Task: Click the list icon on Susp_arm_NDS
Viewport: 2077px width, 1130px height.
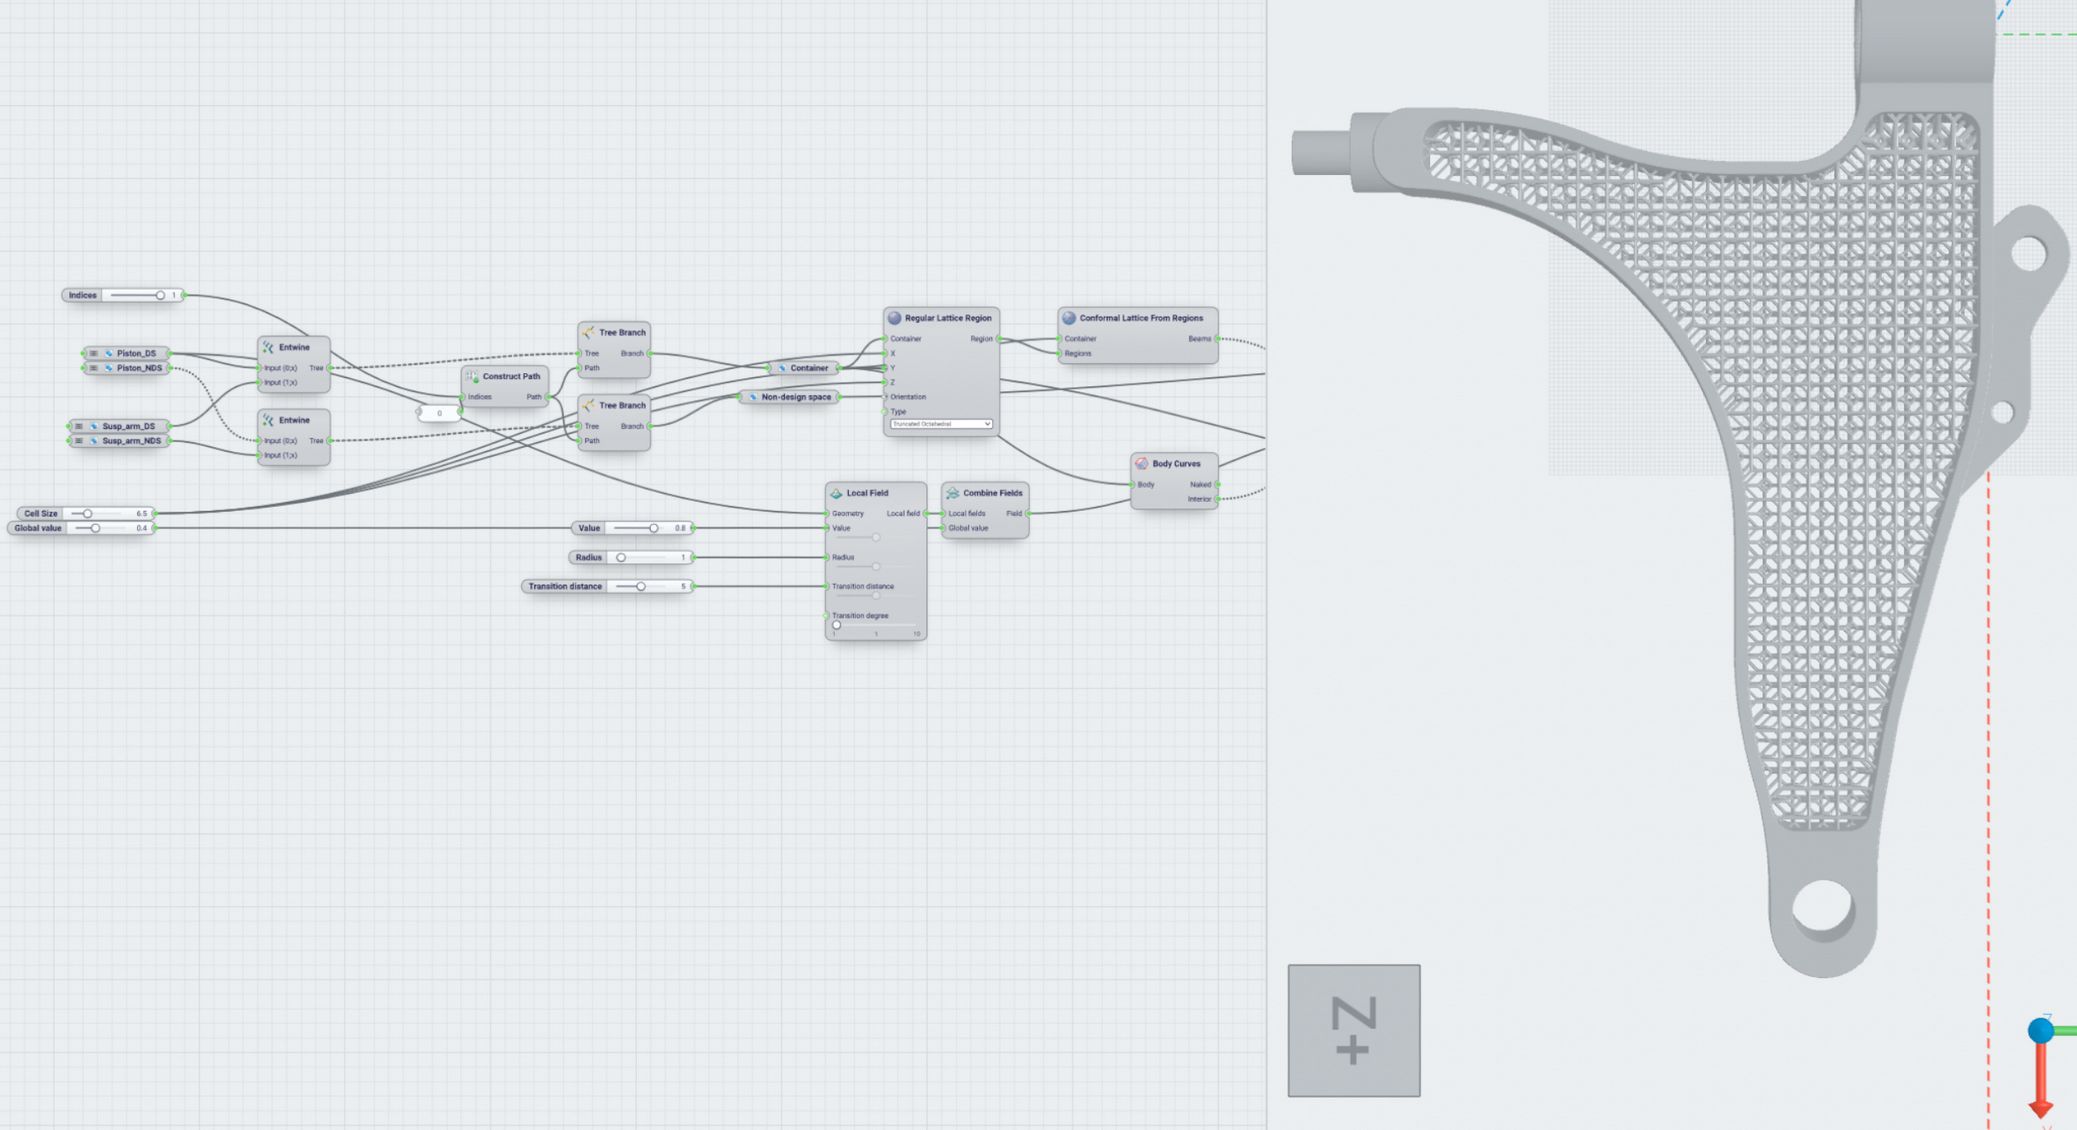Action: tap(79, 440)
